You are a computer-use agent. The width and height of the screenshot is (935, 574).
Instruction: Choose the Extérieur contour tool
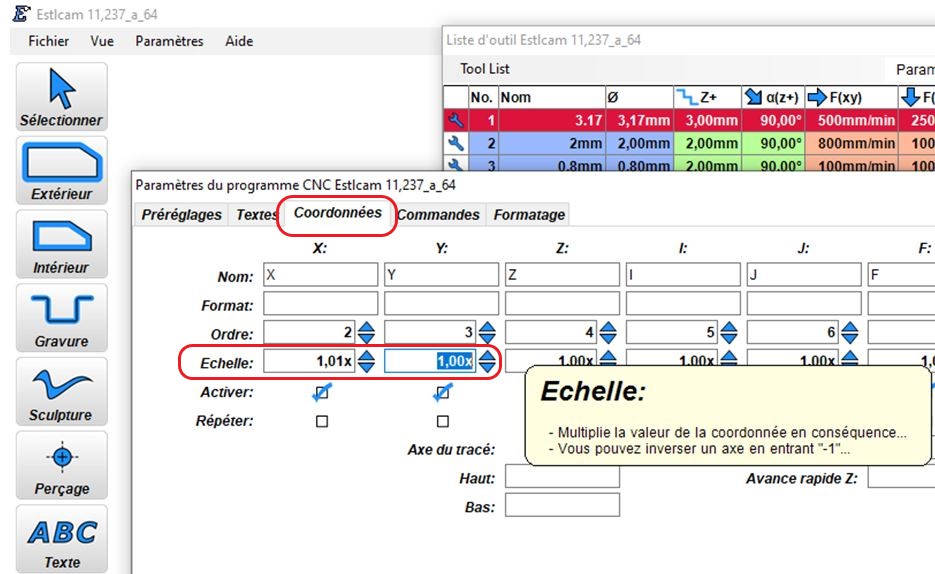pyautogui.click(x=62, y=171)
